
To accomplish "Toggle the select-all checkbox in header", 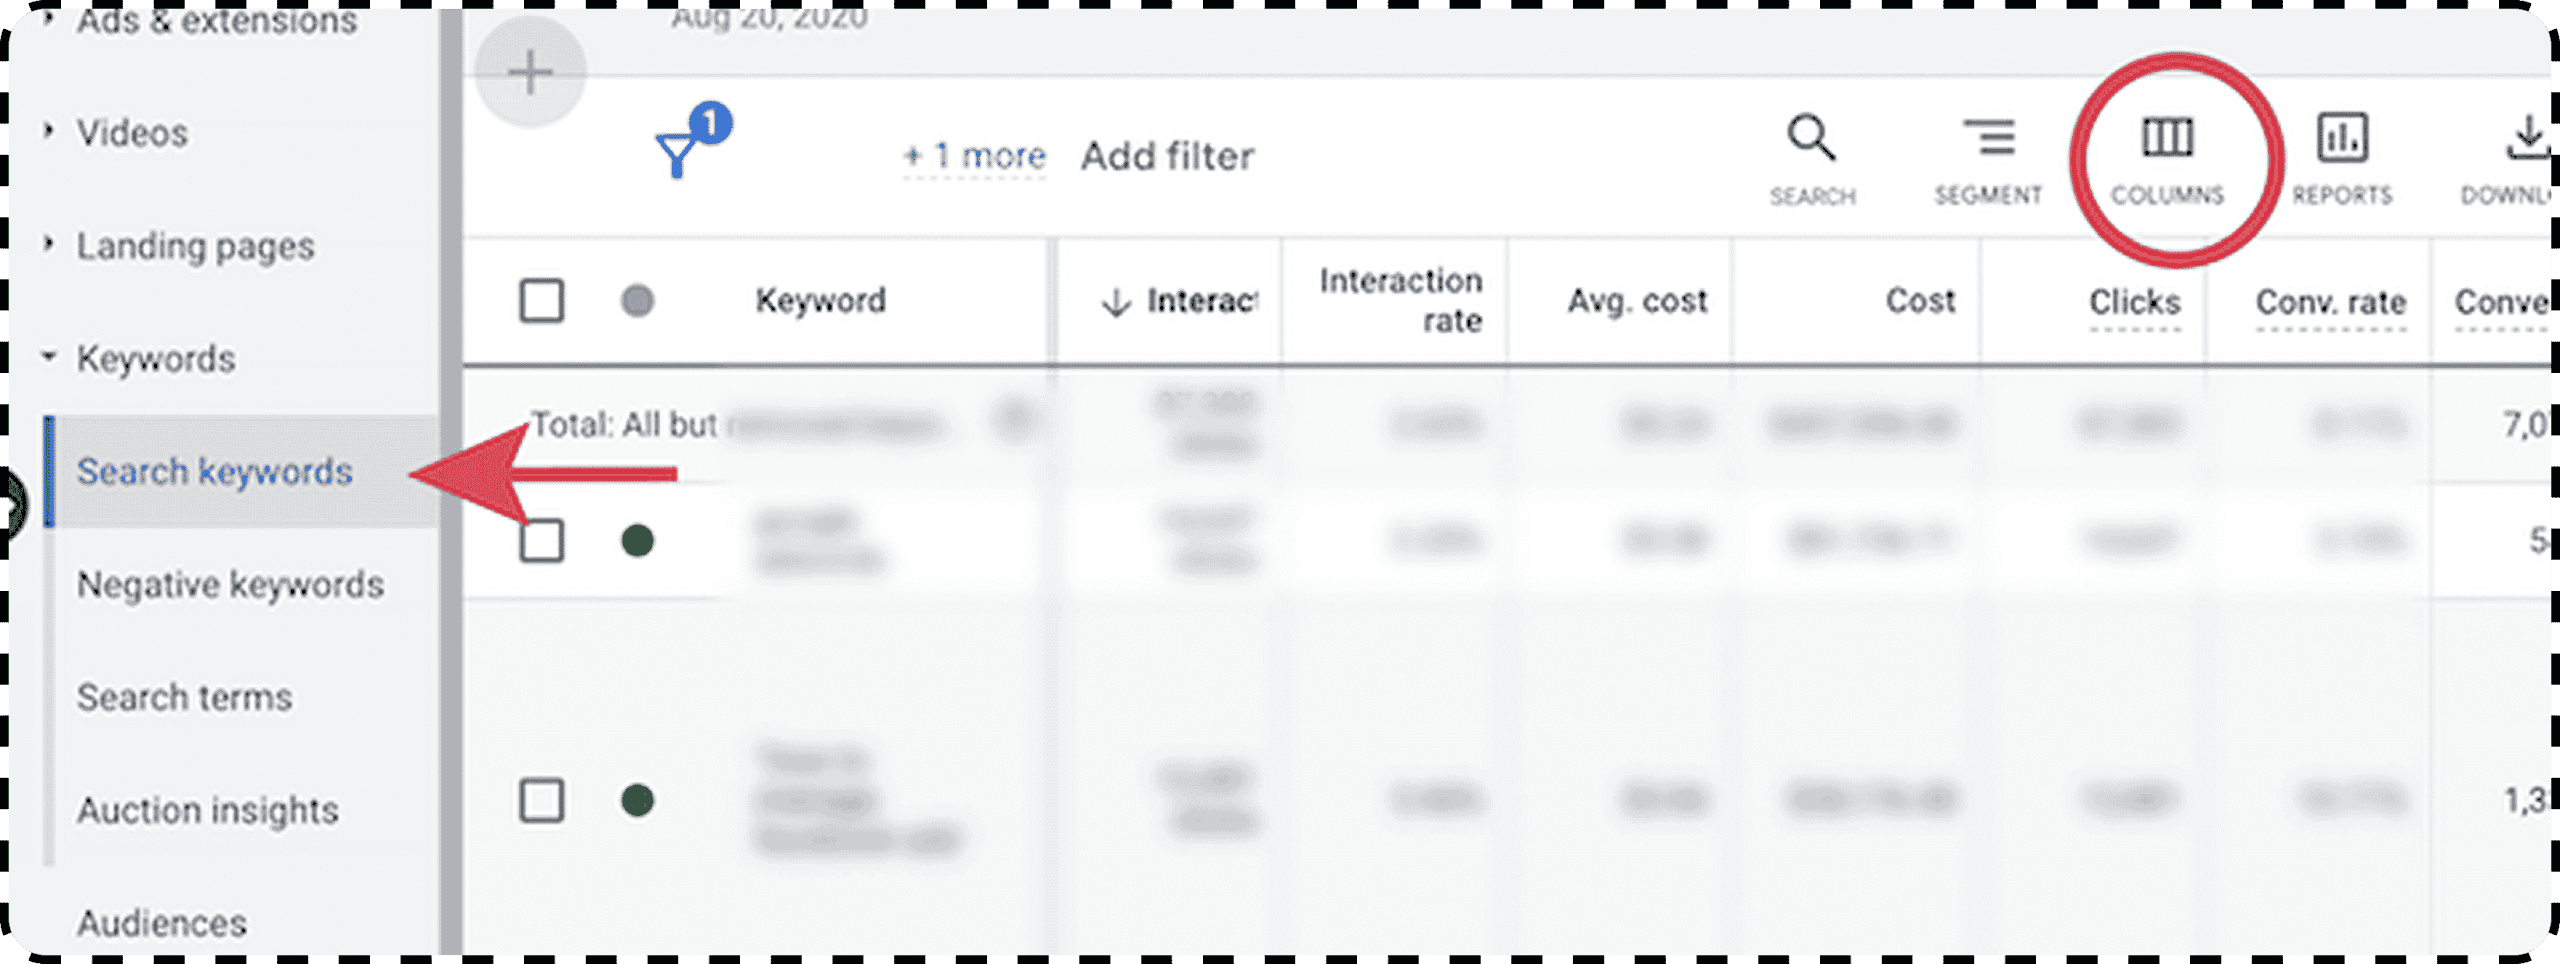I will (541, 301).
